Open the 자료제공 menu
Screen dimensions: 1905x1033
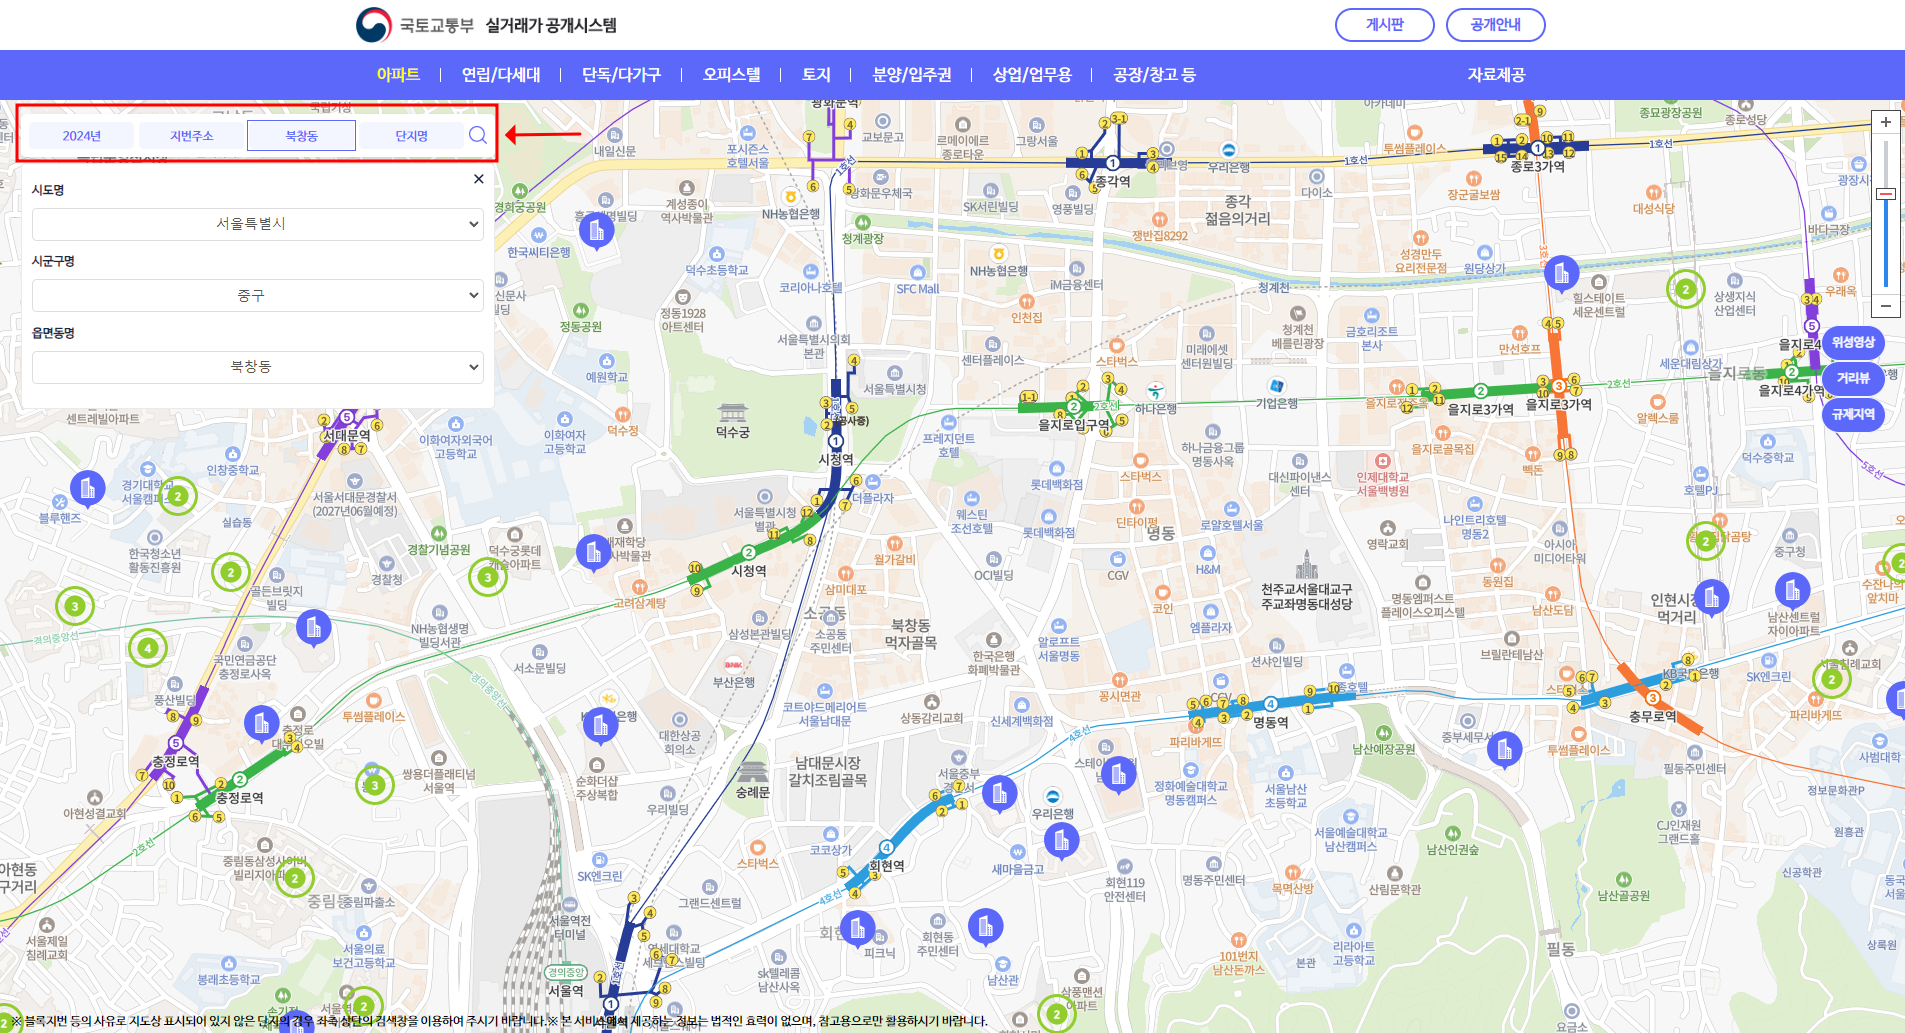[x=1496, y=75]
